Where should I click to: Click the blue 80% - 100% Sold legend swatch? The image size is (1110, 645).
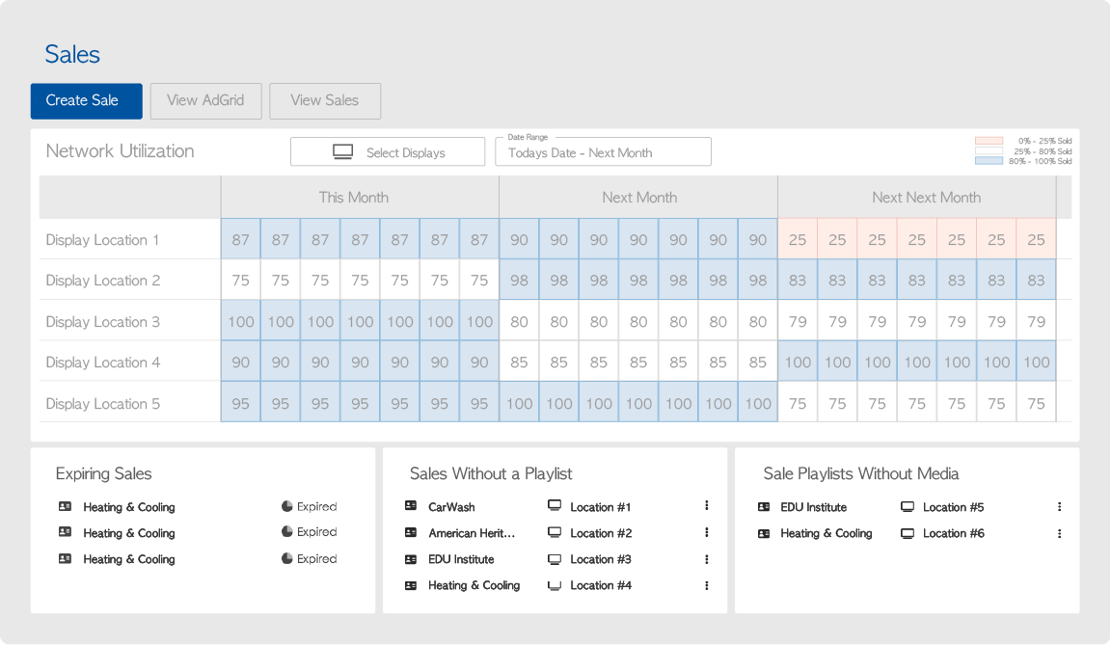click(988, 161)
